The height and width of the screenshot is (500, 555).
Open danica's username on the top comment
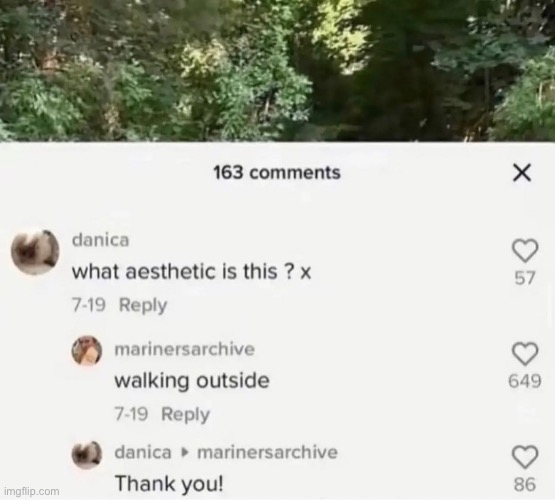101,240
